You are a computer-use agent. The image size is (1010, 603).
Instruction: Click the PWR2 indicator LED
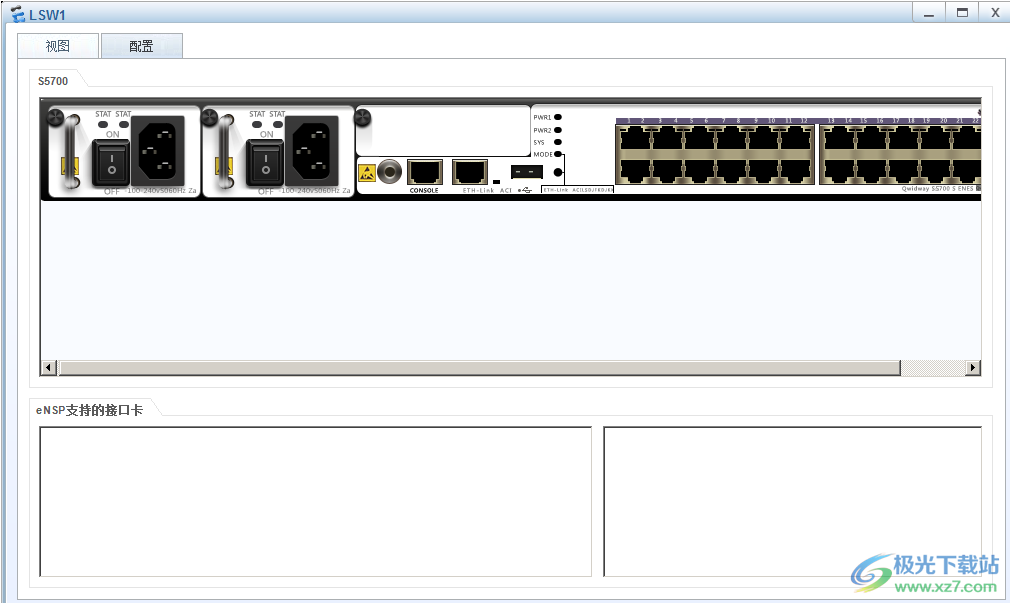pyautogui.click(x=558, y=130)
